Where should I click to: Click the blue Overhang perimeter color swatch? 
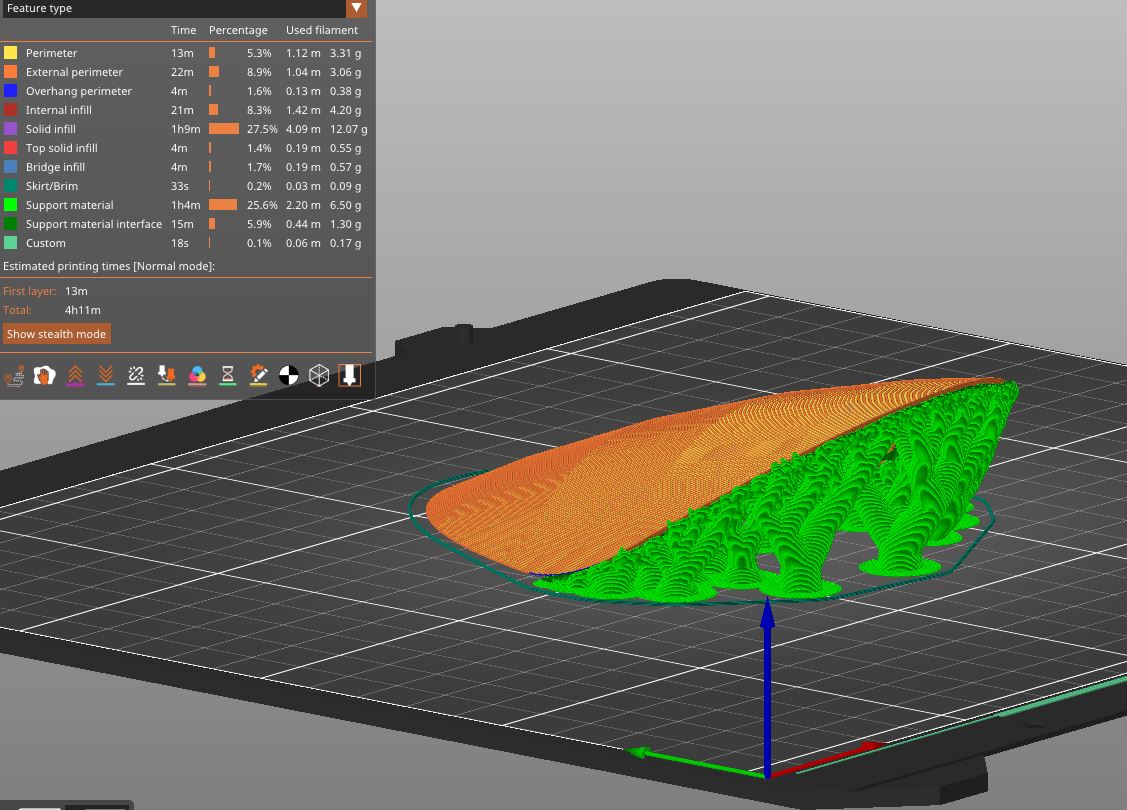[x=10, y=91]
